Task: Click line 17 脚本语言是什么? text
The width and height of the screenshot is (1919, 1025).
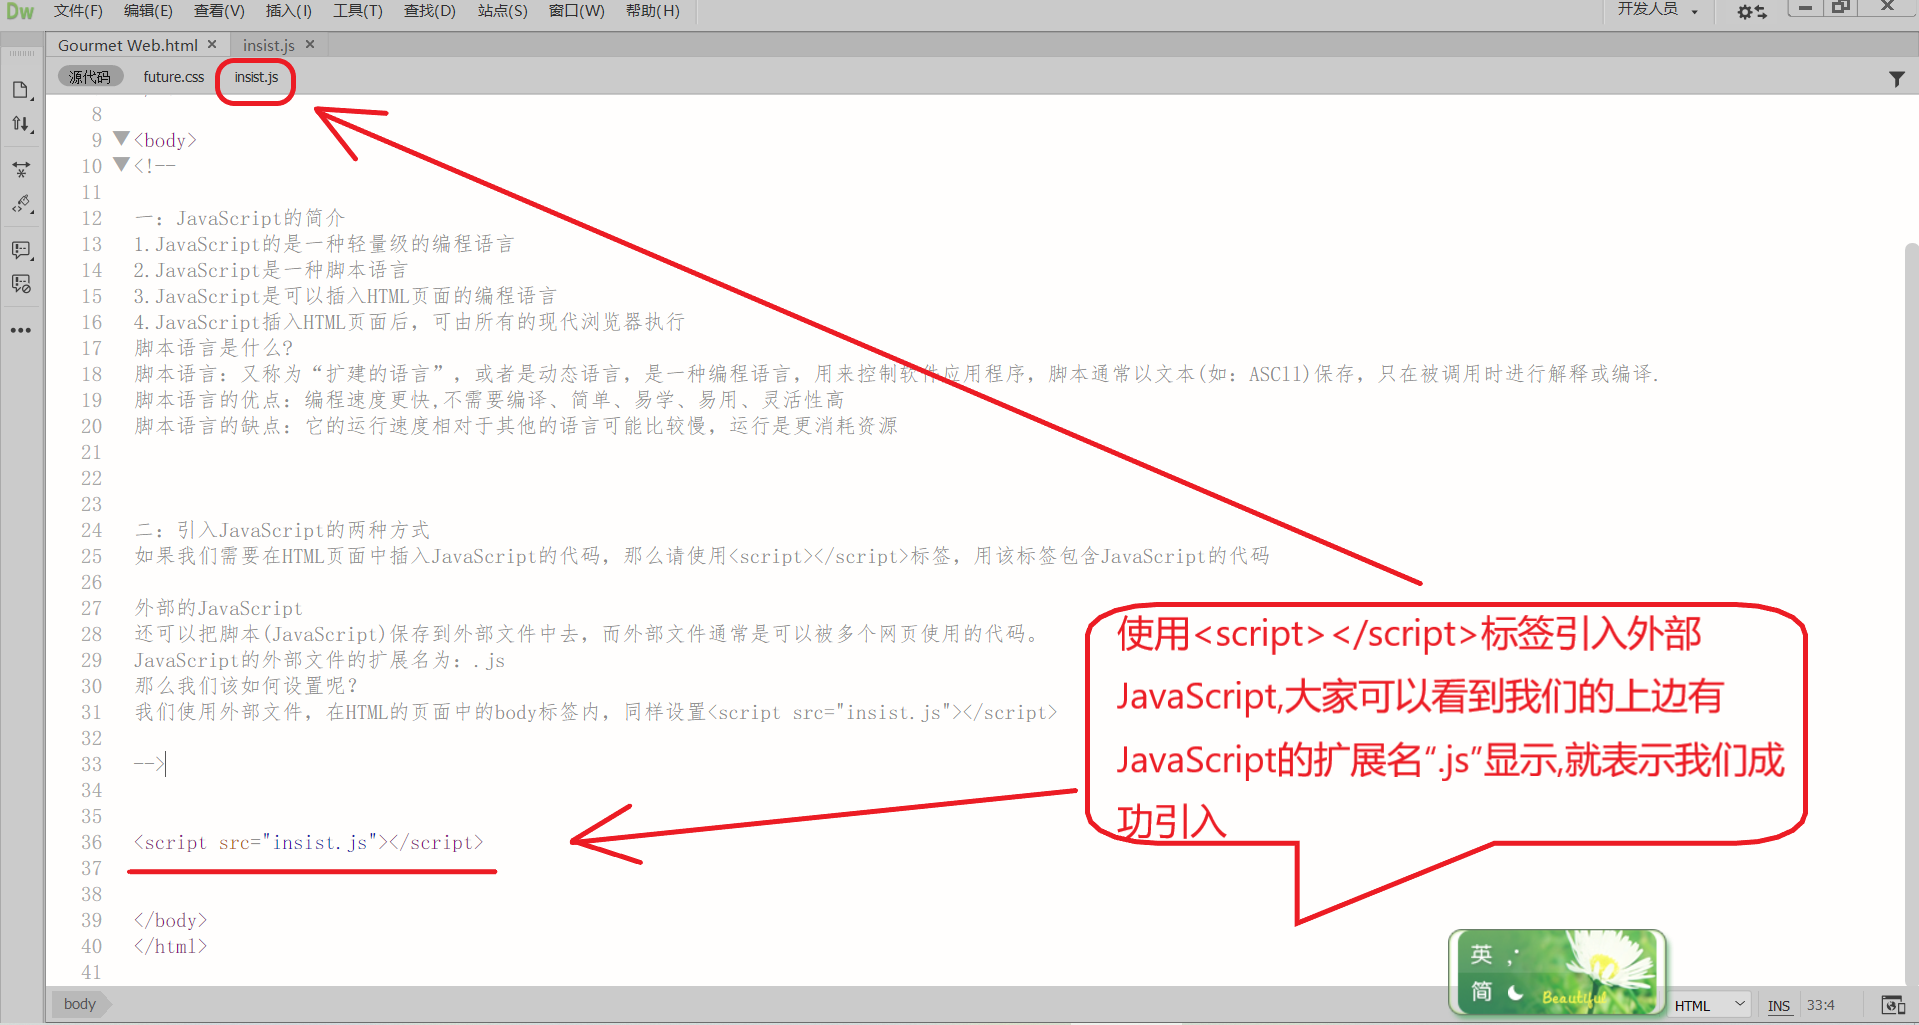Action: pyautogui.click(x=214, y=348)
